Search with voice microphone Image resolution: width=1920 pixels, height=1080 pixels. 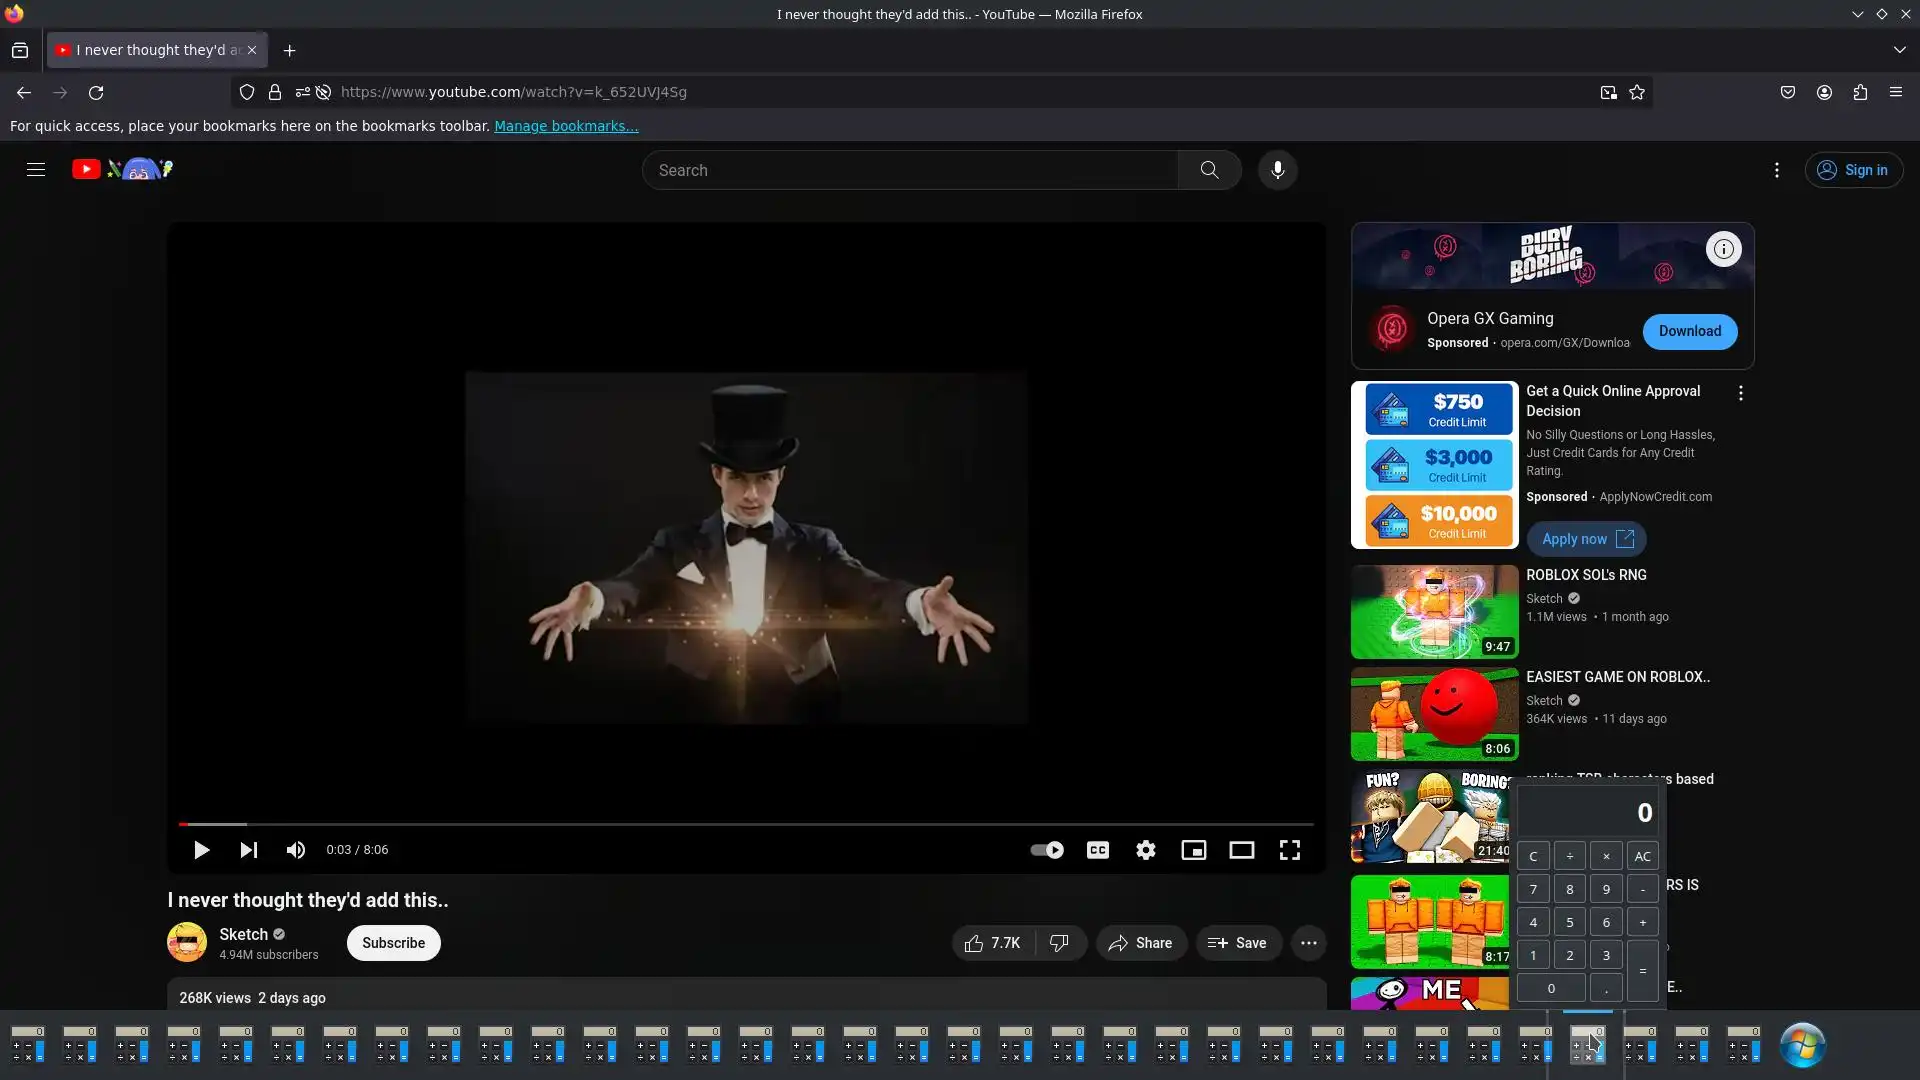pos(1277,170)
